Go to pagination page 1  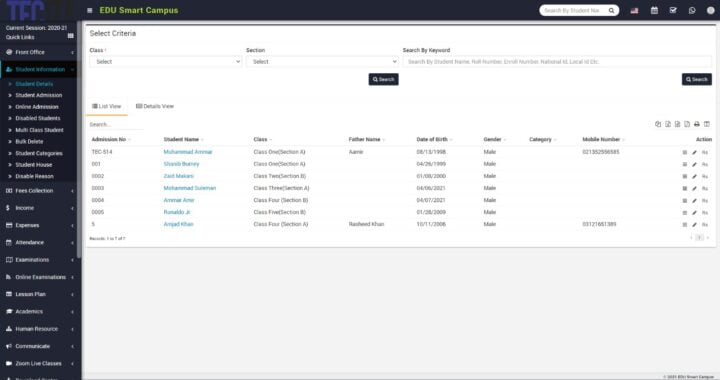click(699, 238)
